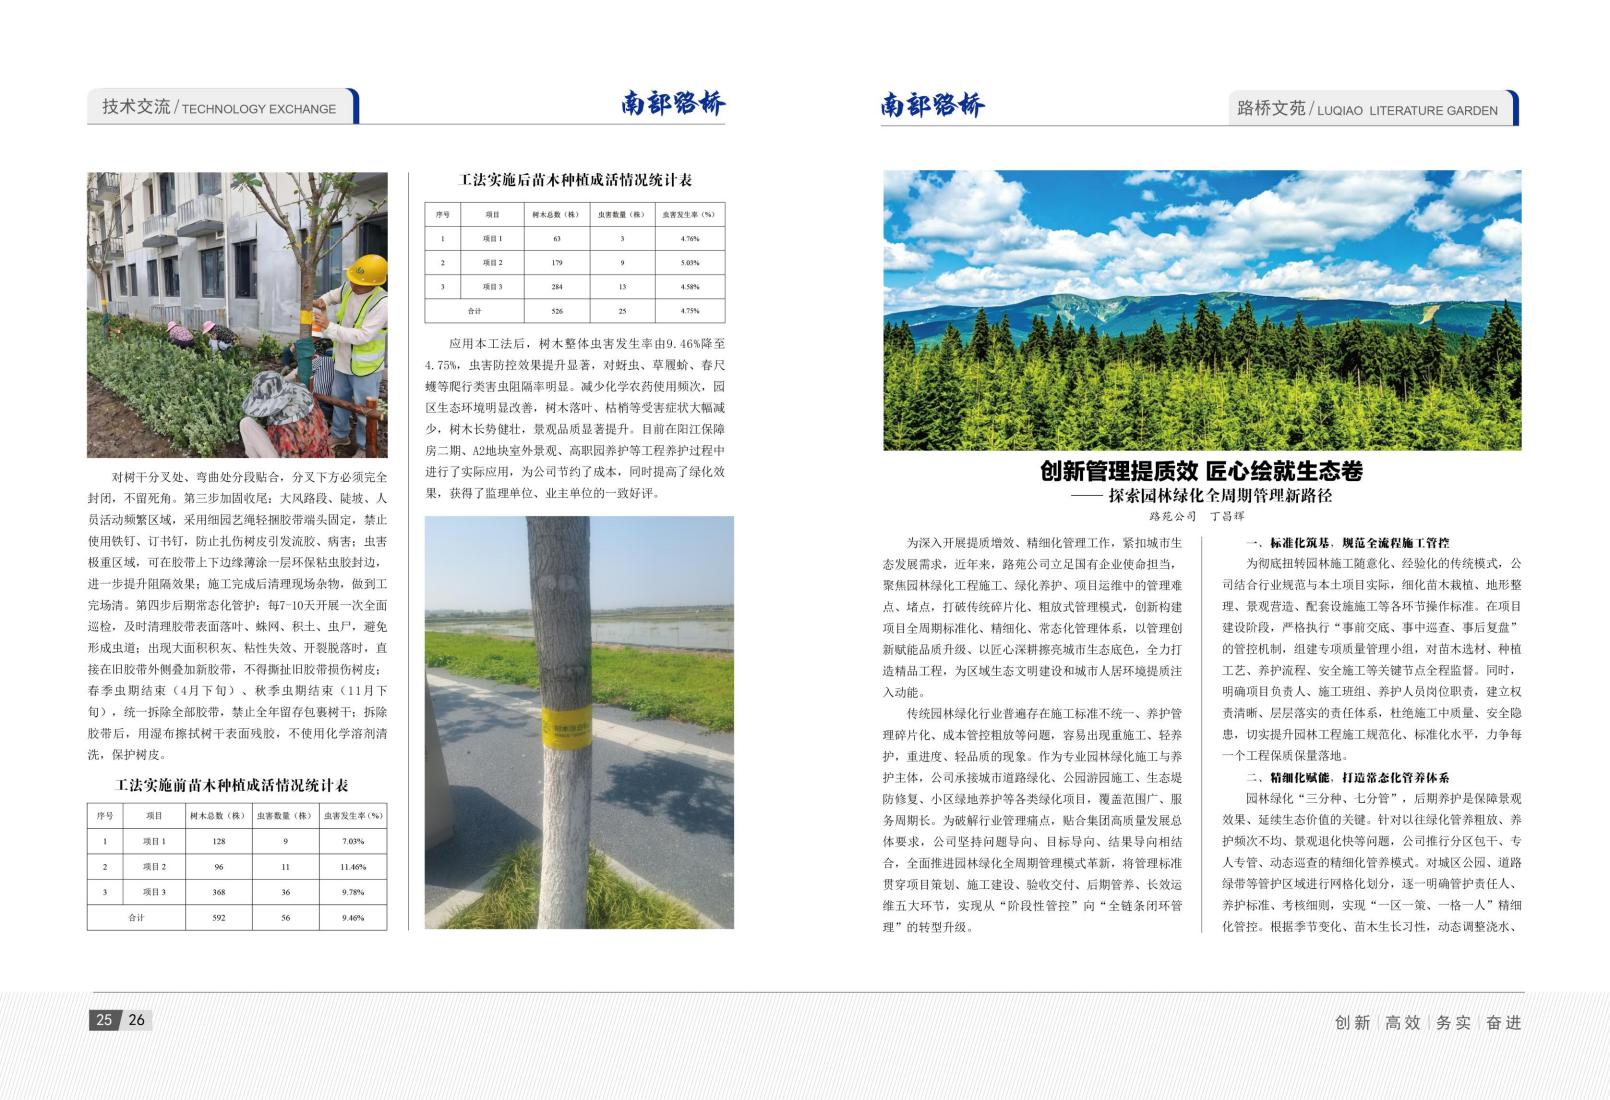Click 务实 in the footer slogan
The image size is (1610, 1100).
click(1453, 1022)
